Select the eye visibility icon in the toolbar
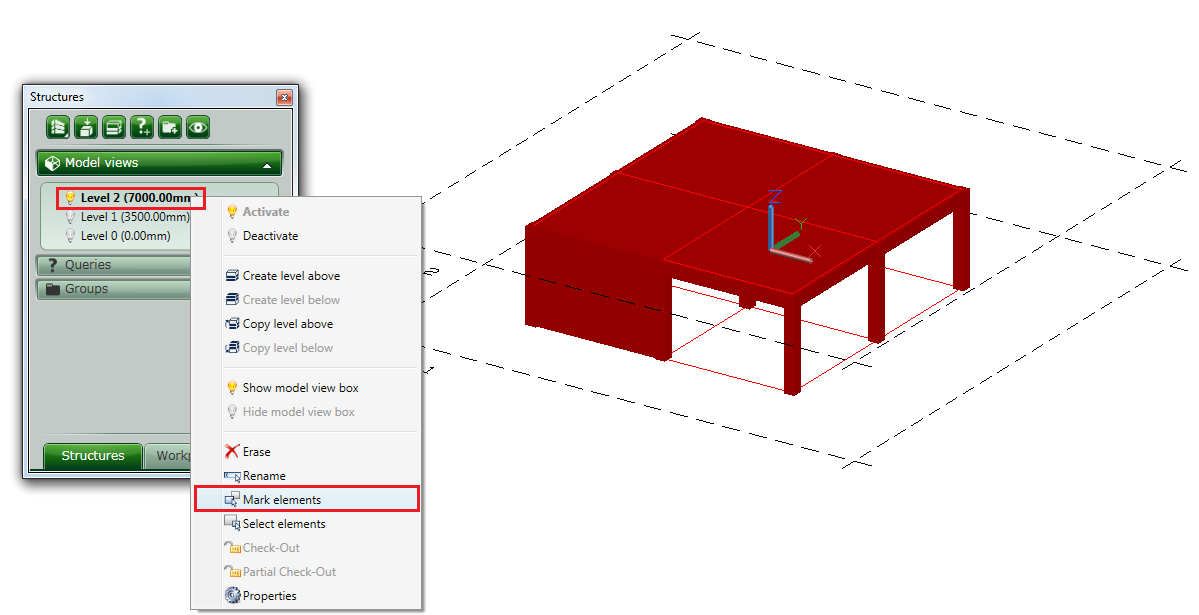The image size is (1199, 615). point(197,127)
